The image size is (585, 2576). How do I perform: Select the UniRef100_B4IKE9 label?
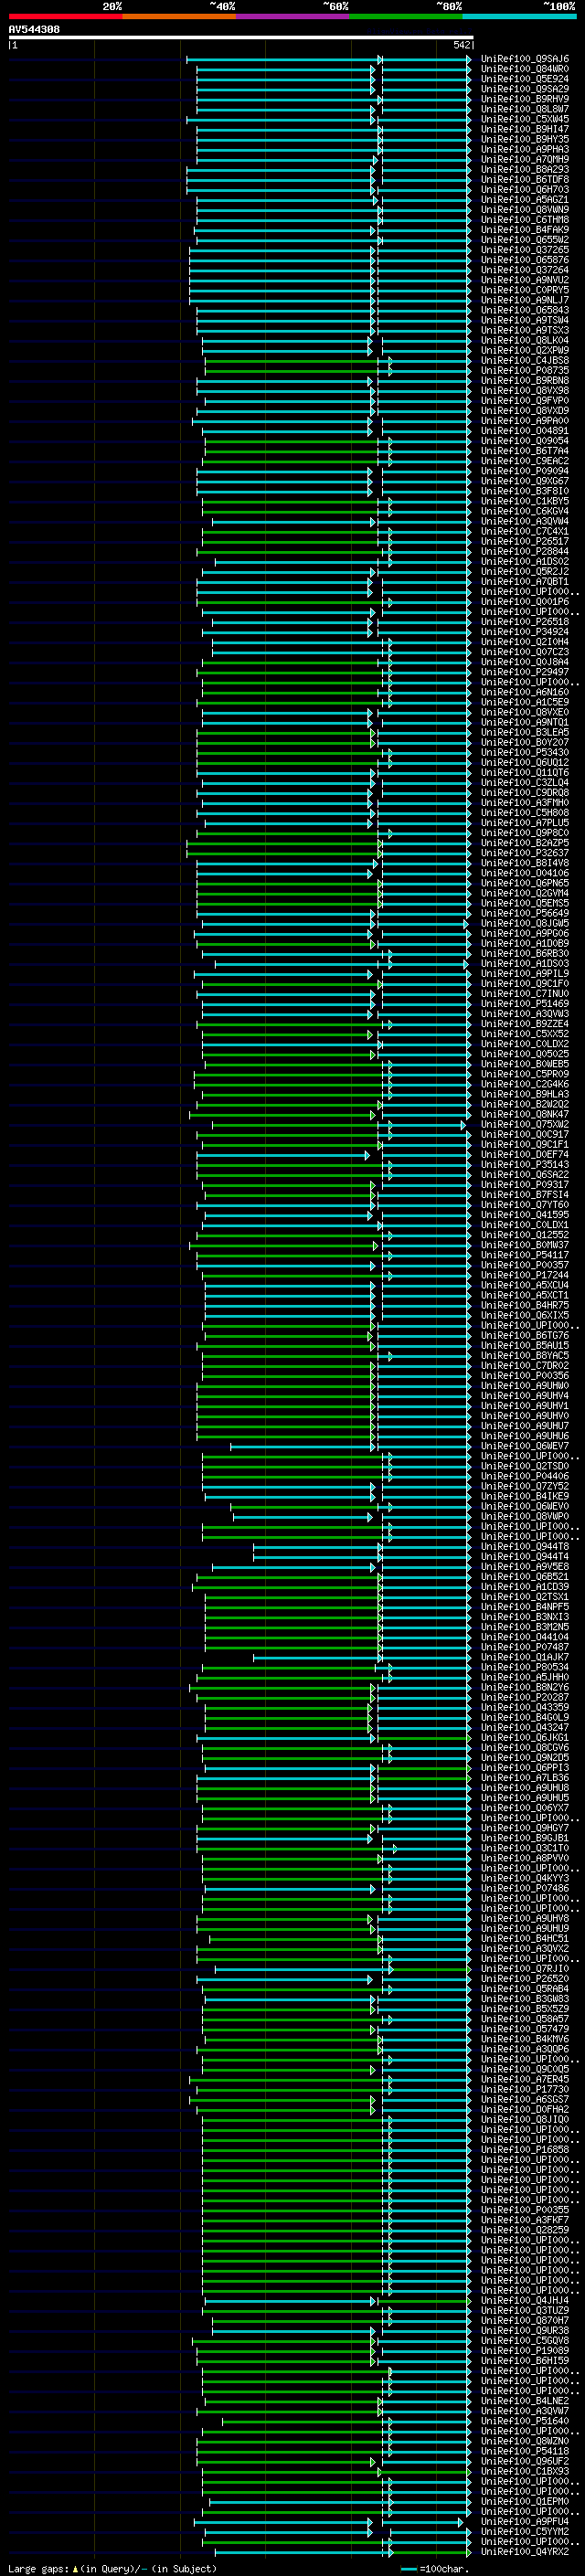525,1496
